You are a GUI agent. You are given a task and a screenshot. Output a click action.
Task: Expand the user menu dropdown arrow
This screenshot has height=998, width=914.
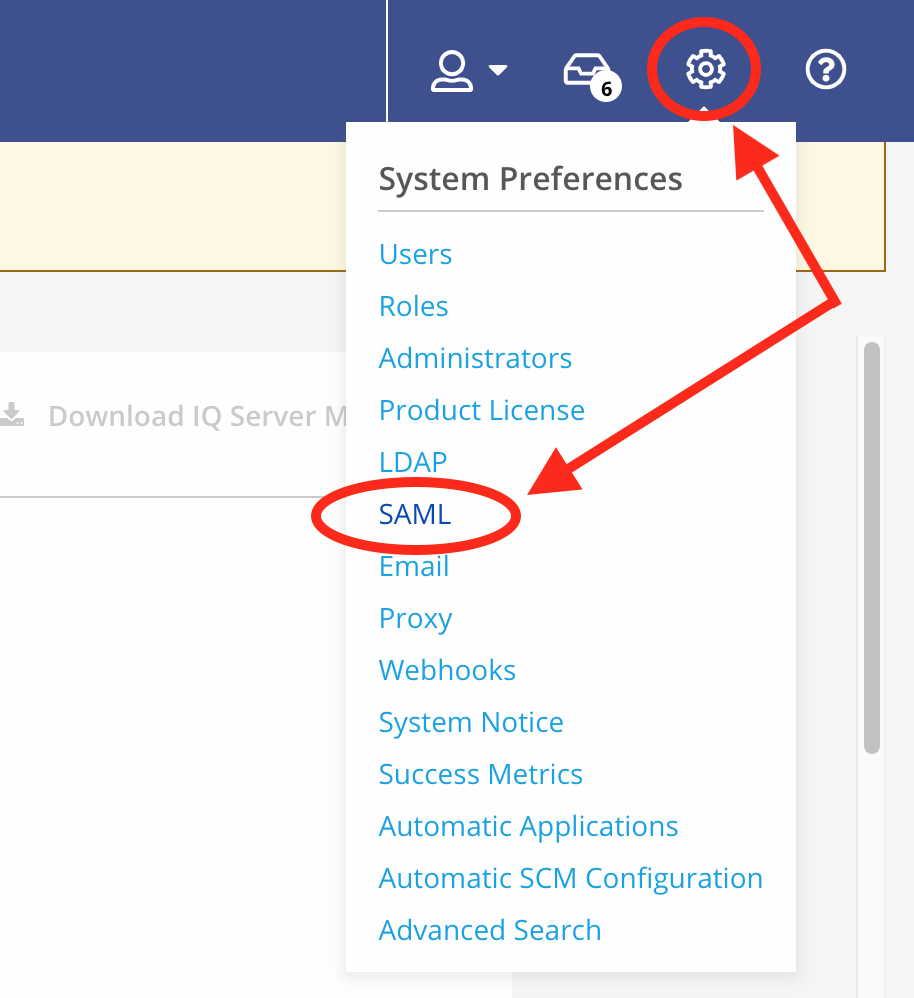[x=497, y=71]
